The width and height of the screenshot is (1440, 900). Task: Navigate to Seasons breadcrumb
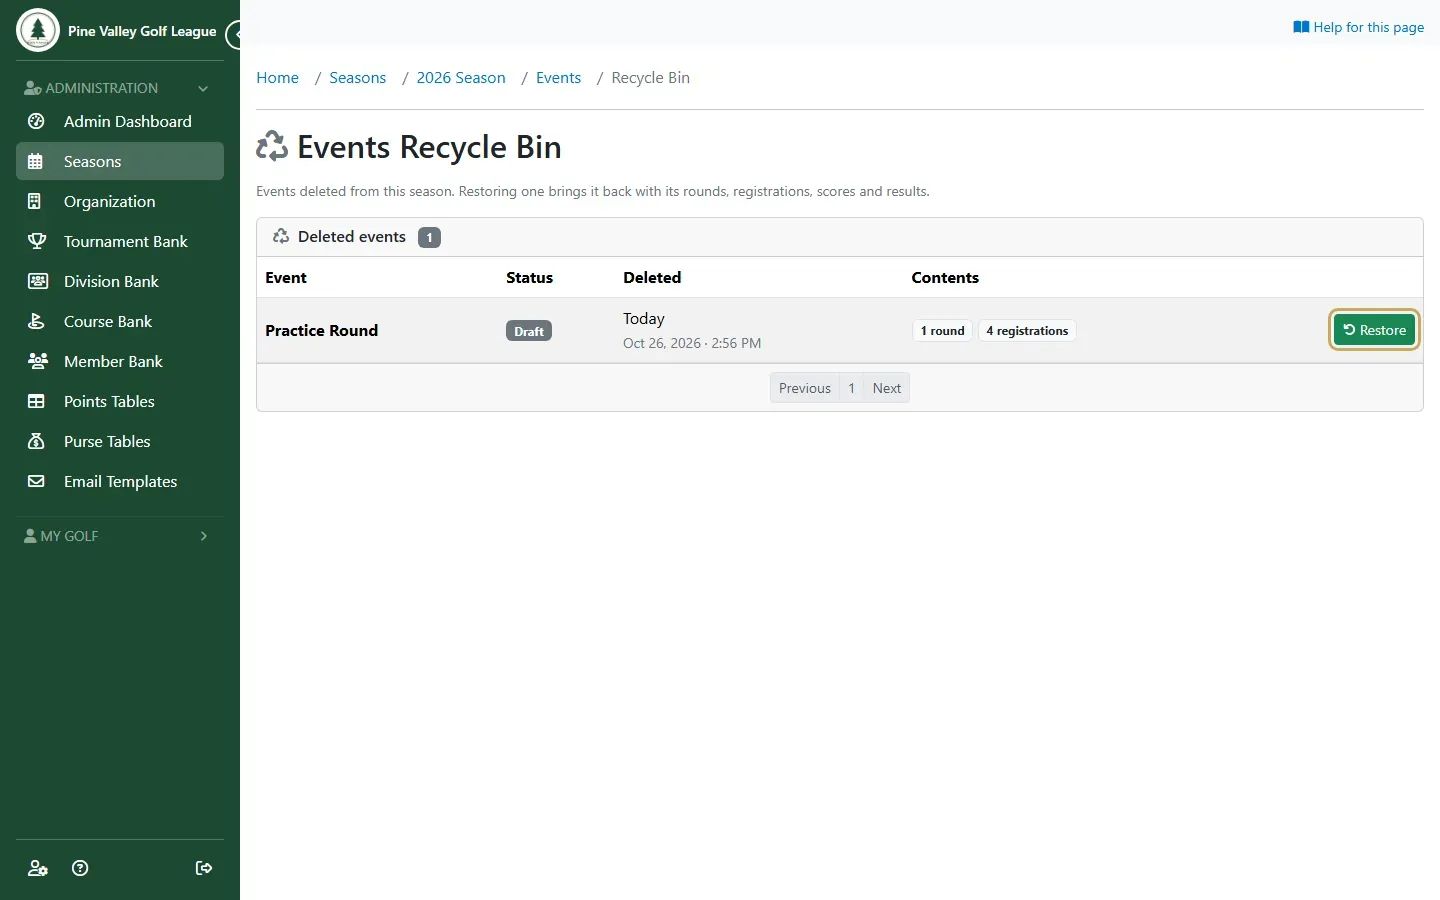pyautogui.click(x=357, y=78)
